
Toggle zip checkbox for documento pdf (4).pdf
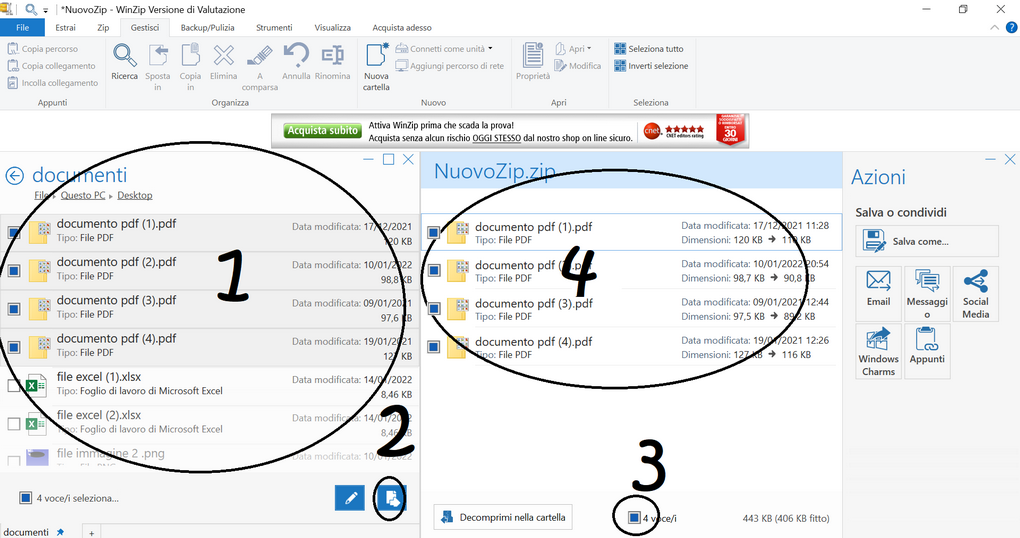(x=434, y=347)
